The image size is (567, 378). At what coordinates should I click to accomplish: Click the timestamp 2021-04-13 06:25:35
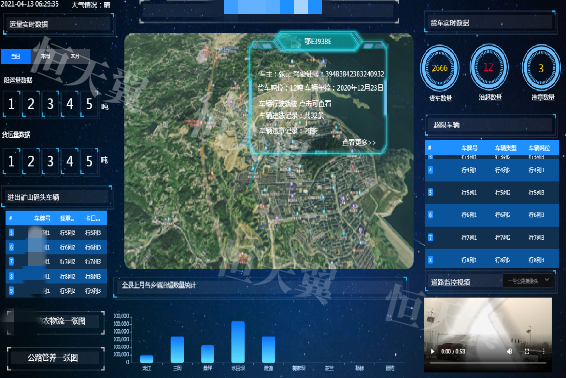click(29, 4)
